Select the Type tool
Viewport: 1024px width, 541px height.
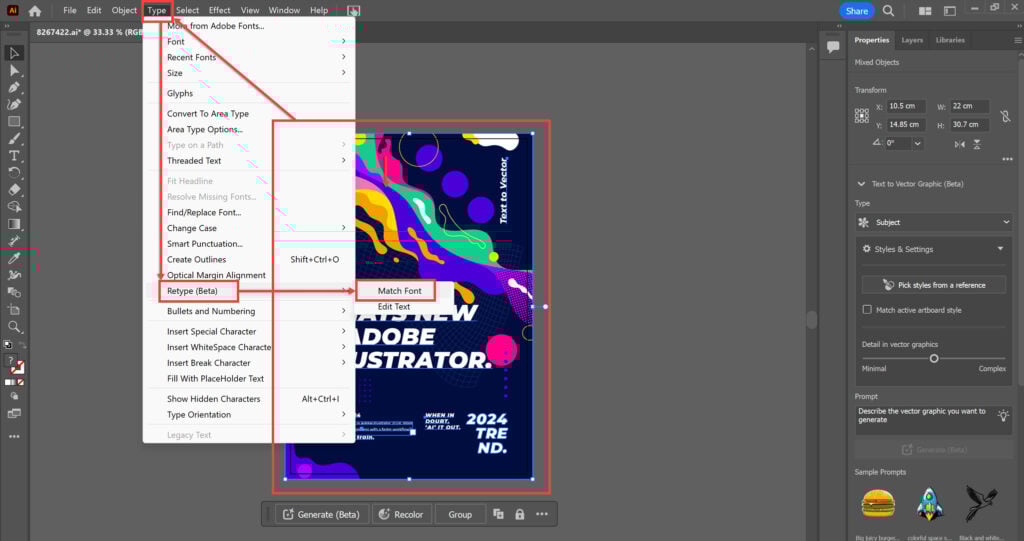pyautogui.click(x=14, y=156)
